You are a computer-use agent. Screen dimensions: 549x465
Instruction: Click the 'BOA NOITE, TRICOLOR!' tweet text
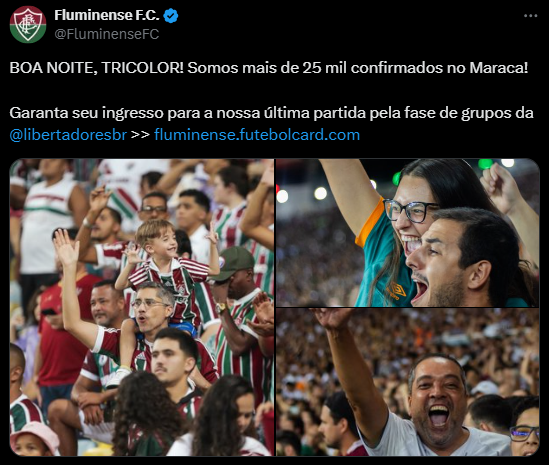(269, 68)
